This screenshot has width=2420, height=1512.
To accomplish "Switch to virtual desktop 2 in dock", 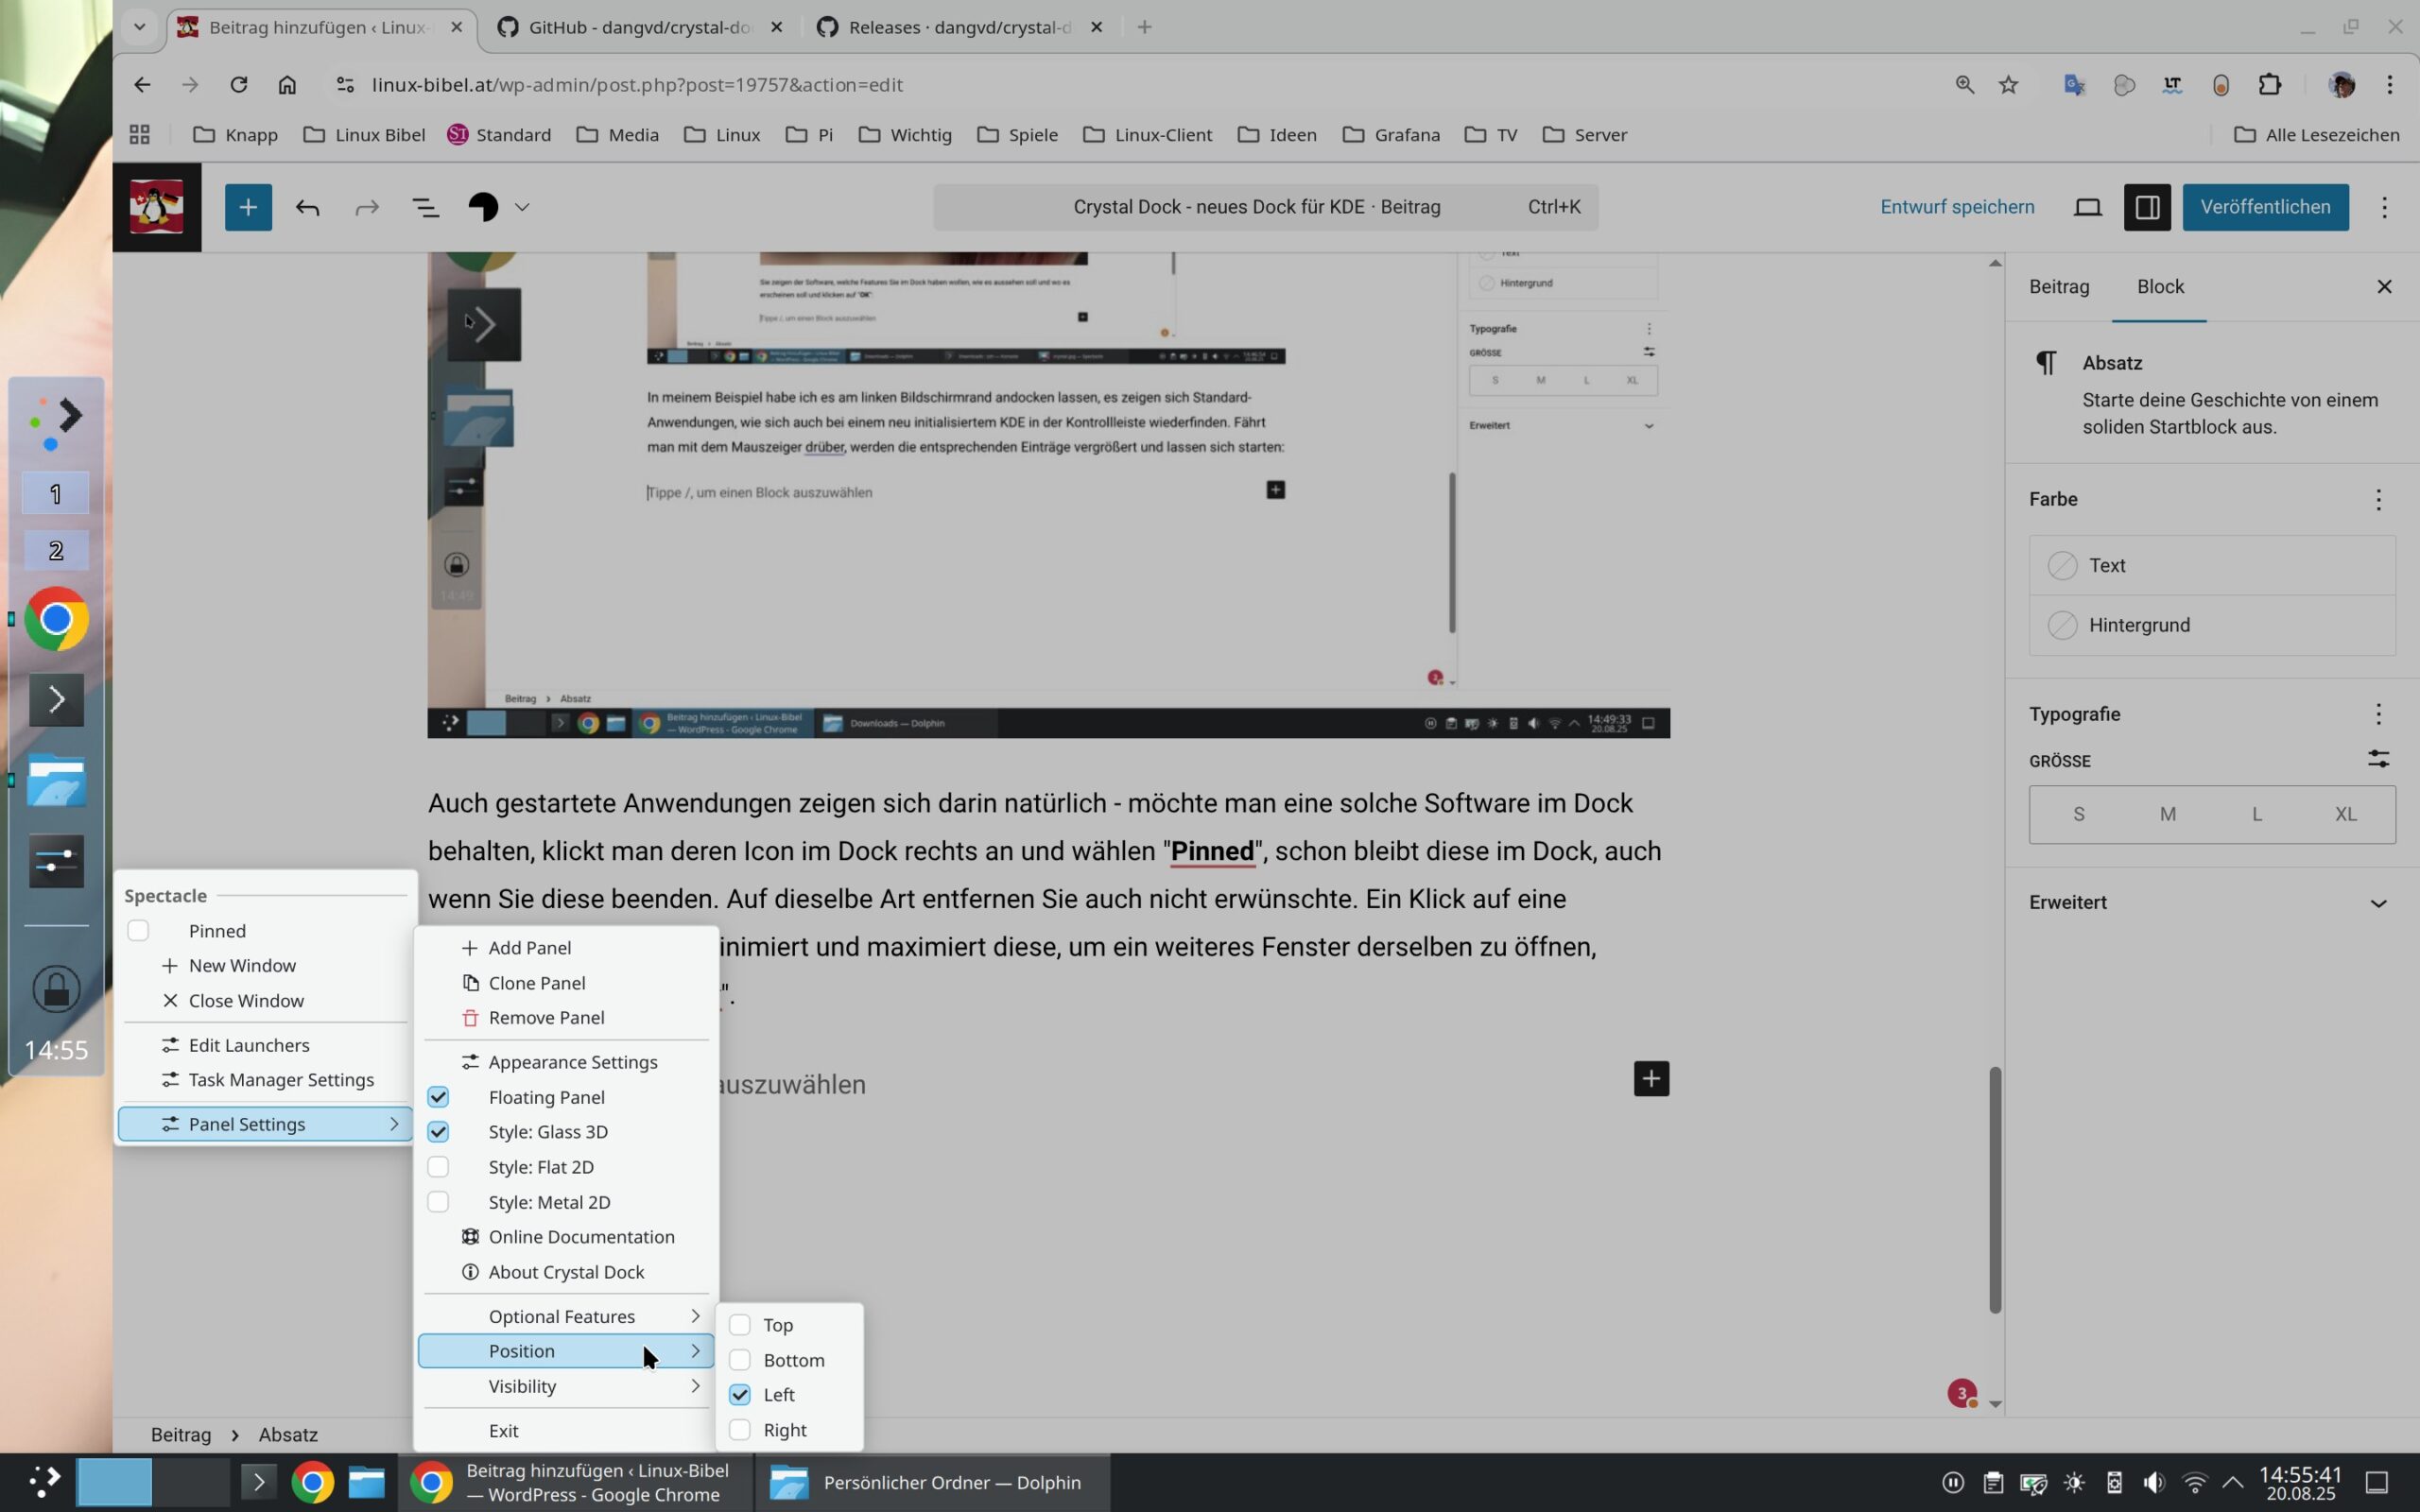I will point(56,550).
